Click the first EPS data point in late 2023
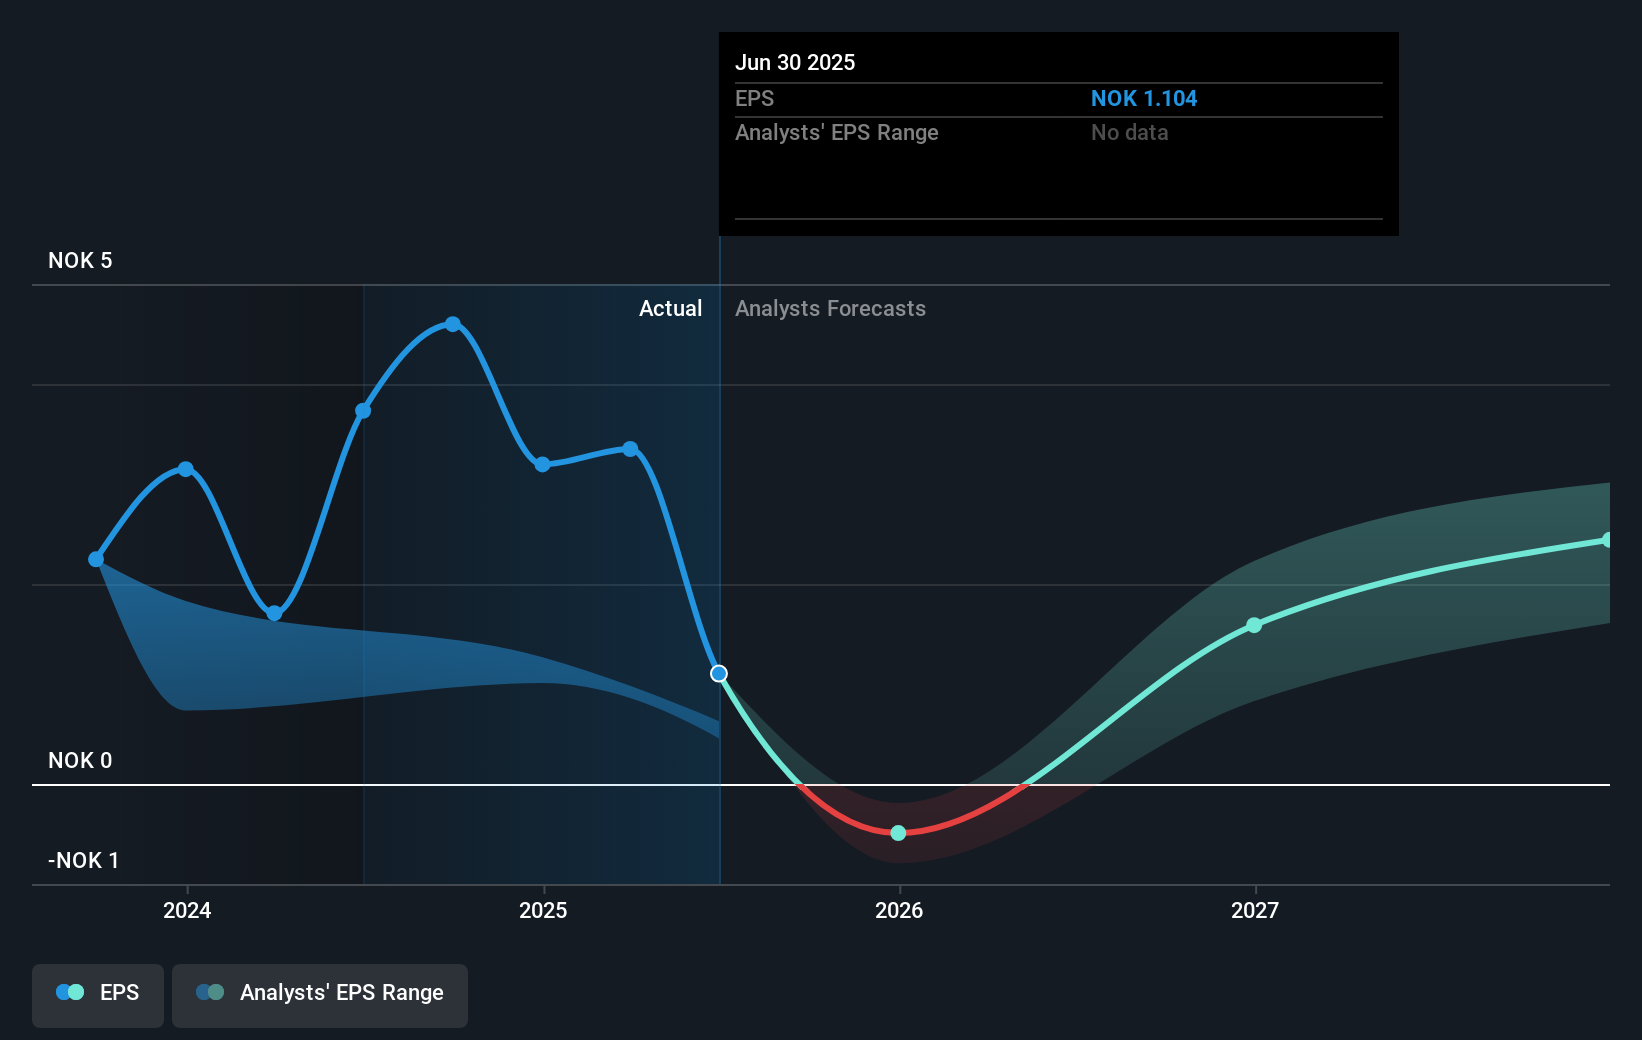Image resolution: width=1642 pixels, height=1040 pixels. click(x=96, y=559)
